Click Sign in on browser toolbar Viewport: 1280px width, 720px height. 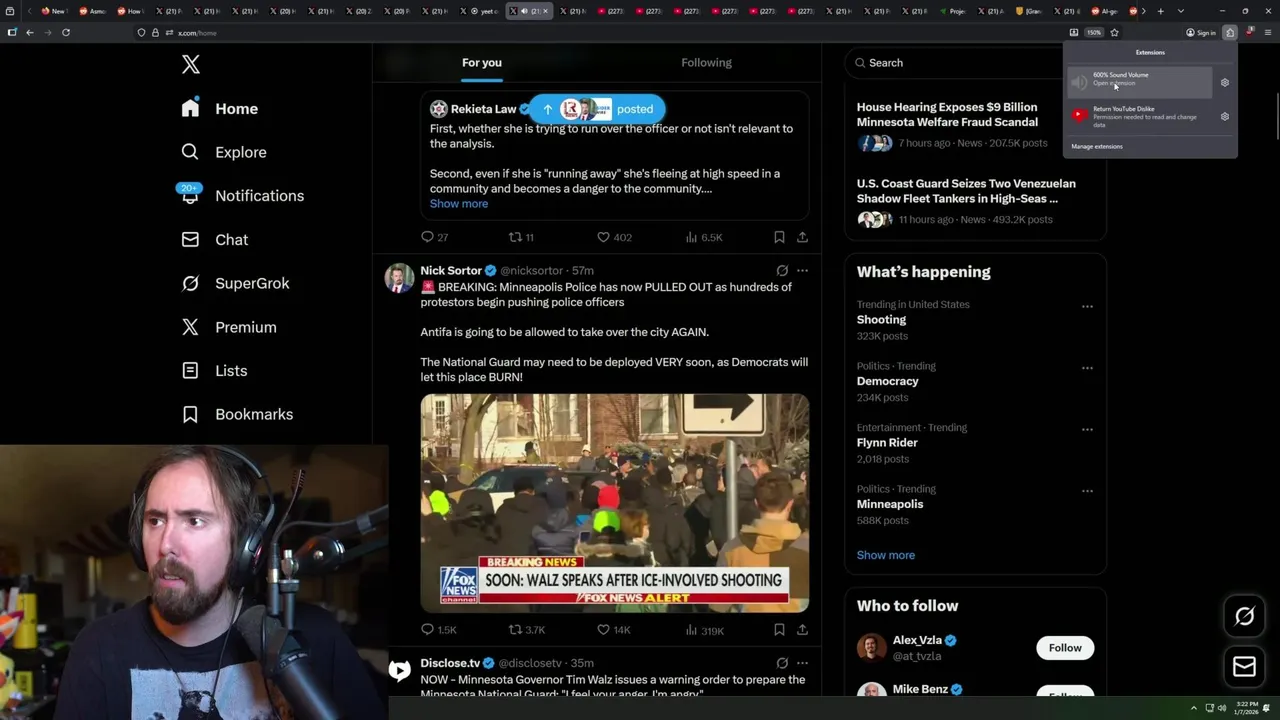pyautogui.click(x=1200, y=32)
